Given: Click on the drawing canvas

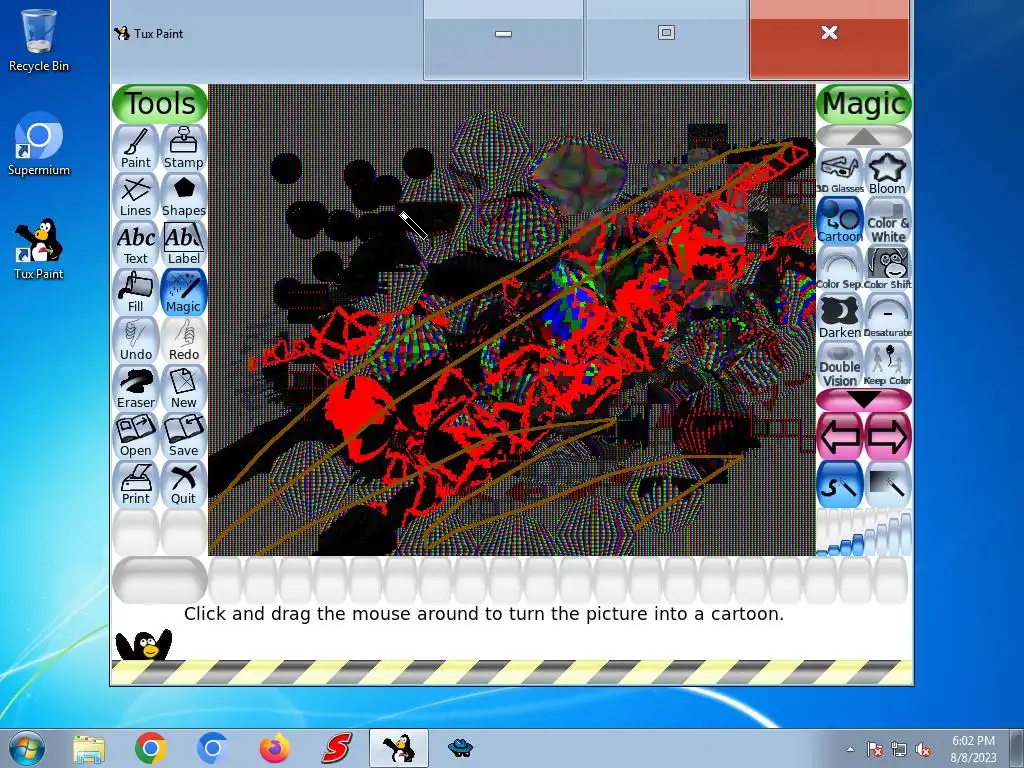Looking at the screenshot, I should point(512,319).
